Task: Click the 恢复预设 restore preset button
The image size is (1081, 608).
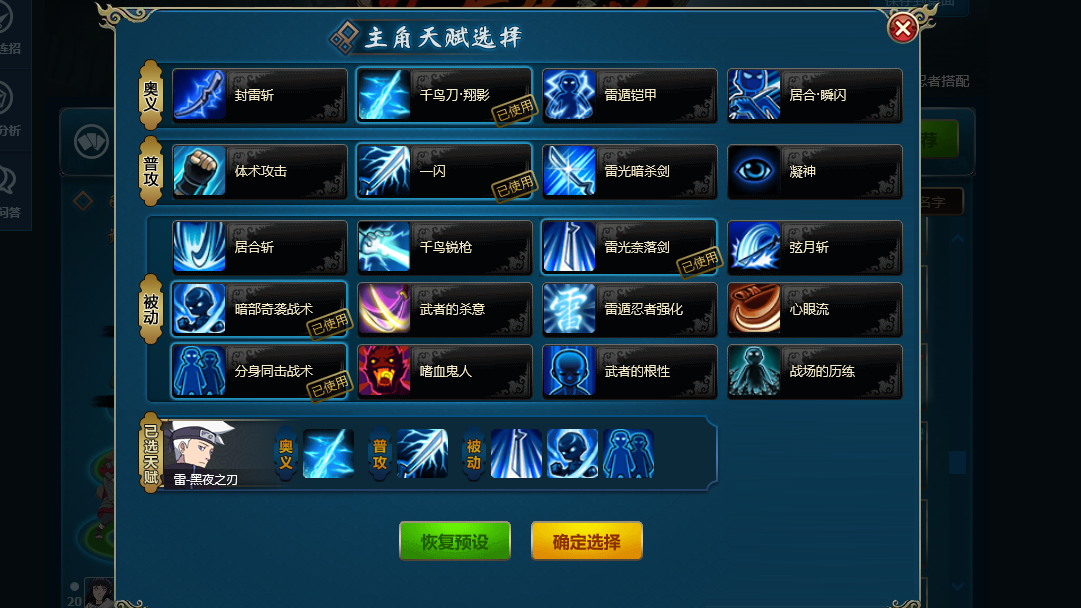Action: (455, 541)
